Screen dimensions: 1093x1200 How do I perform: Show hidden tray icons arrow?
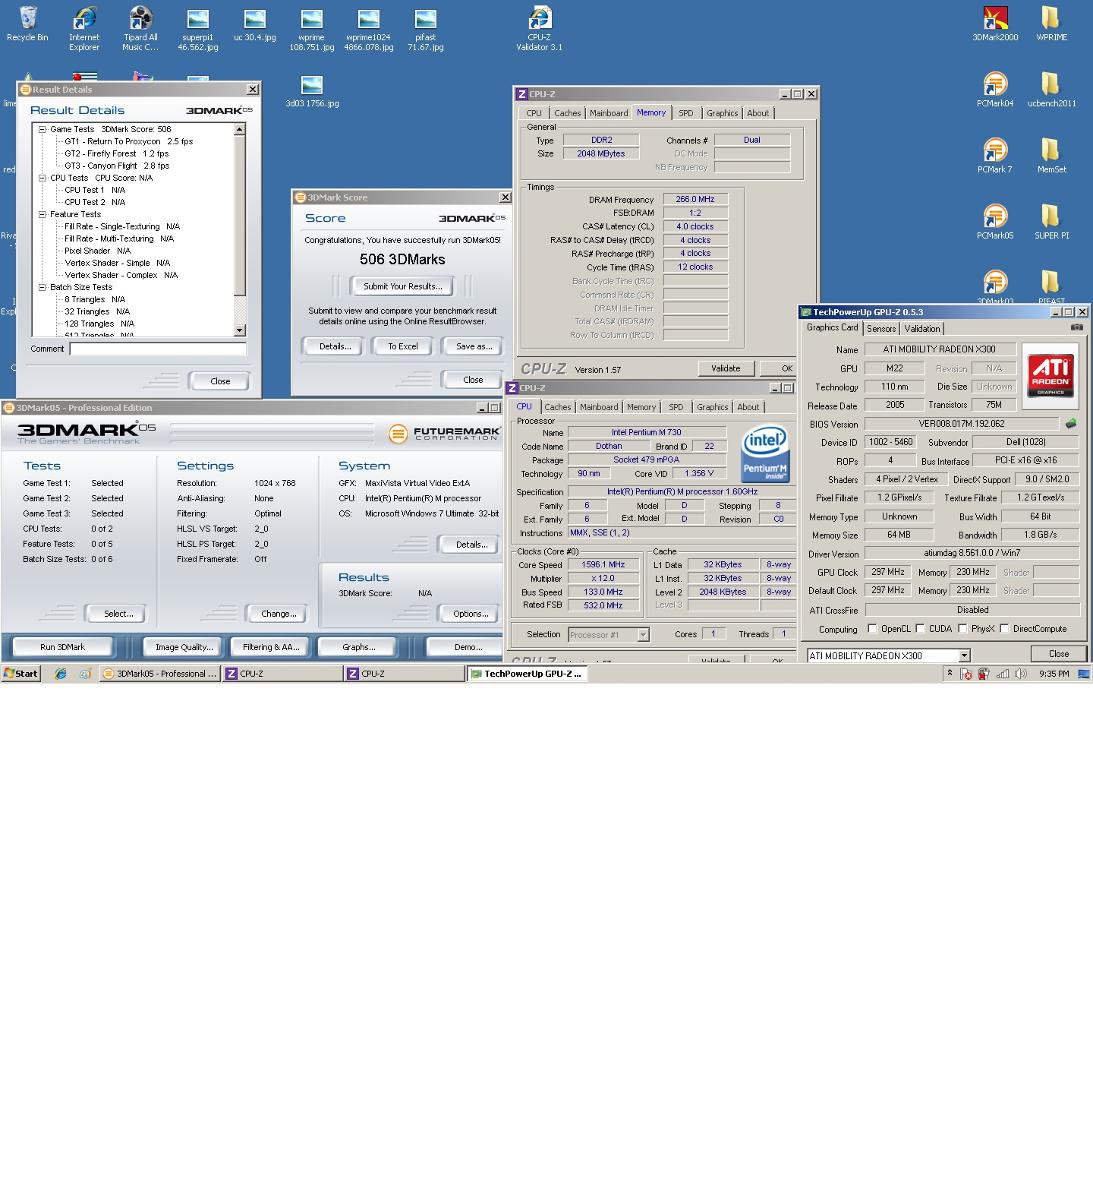coord(949,673)
